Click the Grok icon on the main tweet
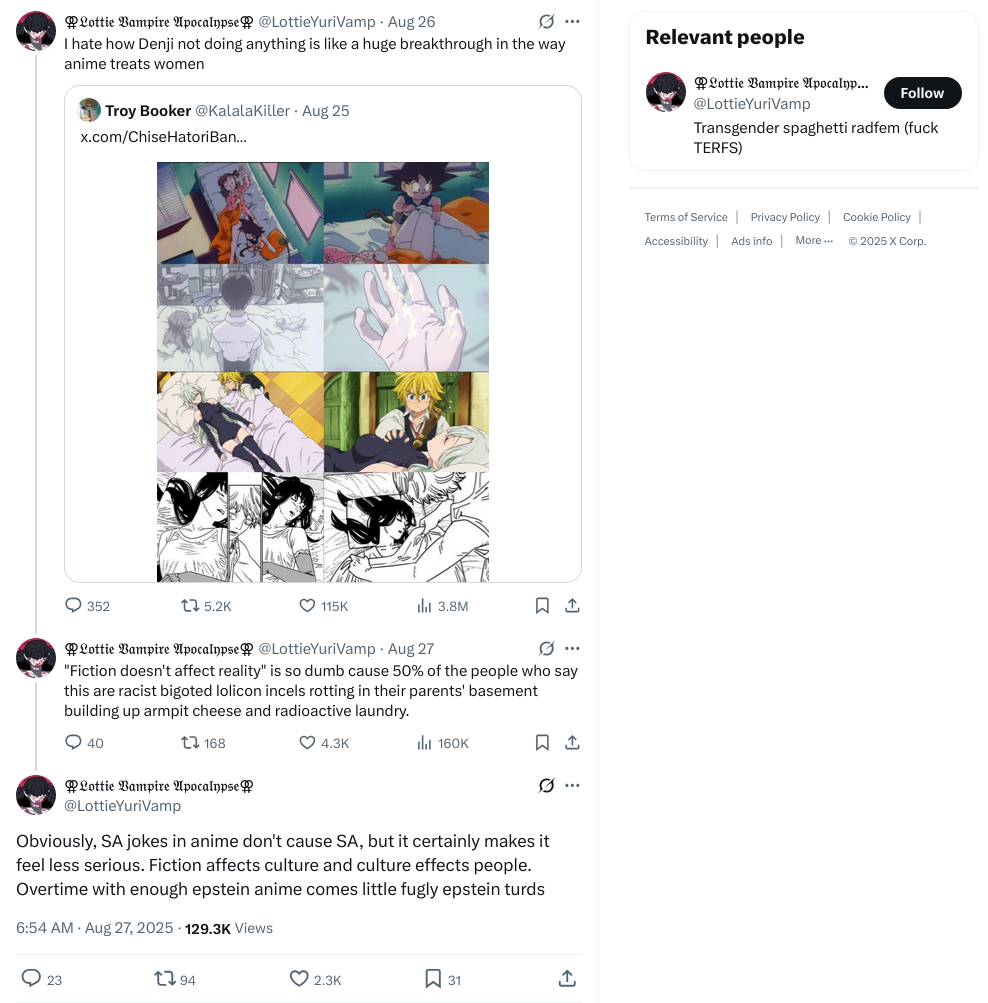Viewport: 988px width, 1003px height. pos(546,786)
